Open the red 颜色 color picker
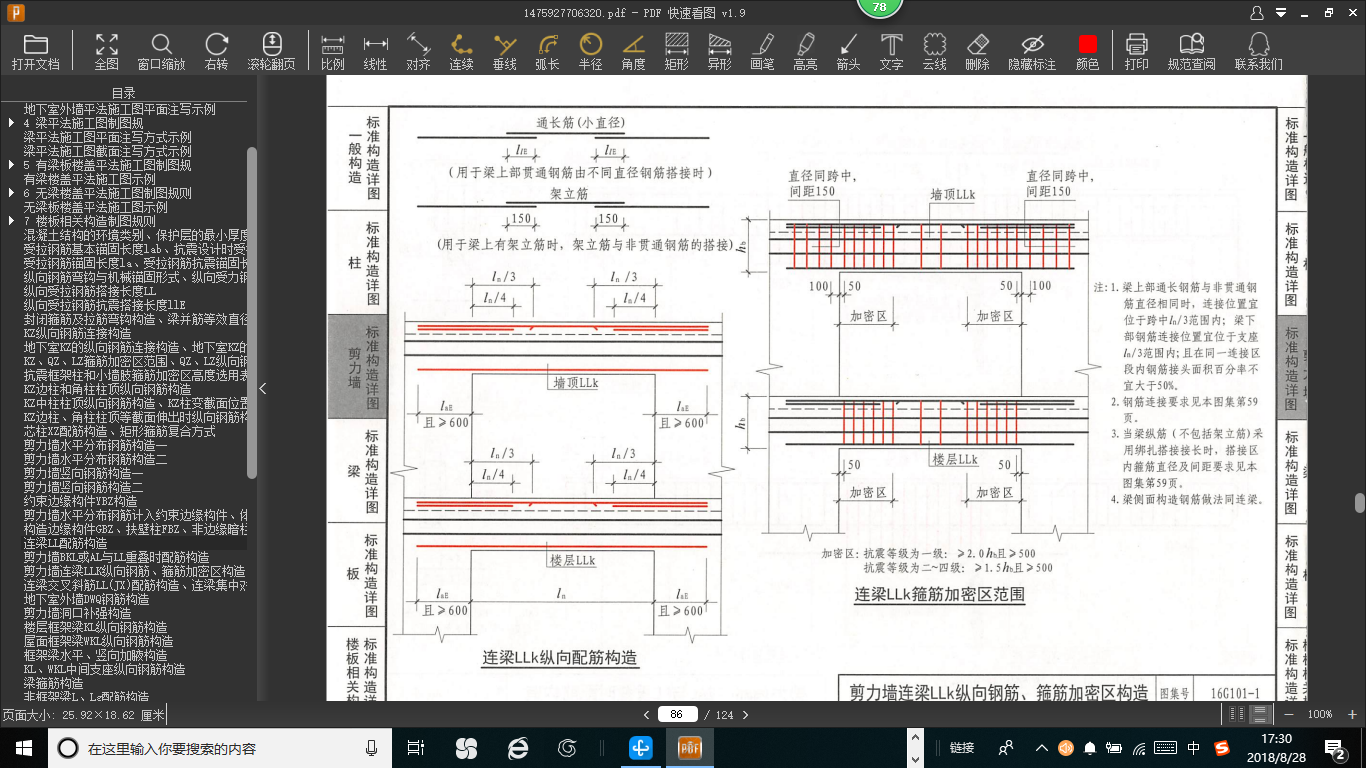Image resolution: width=1366 pixels, height=768 pixels. point(1087,51)
